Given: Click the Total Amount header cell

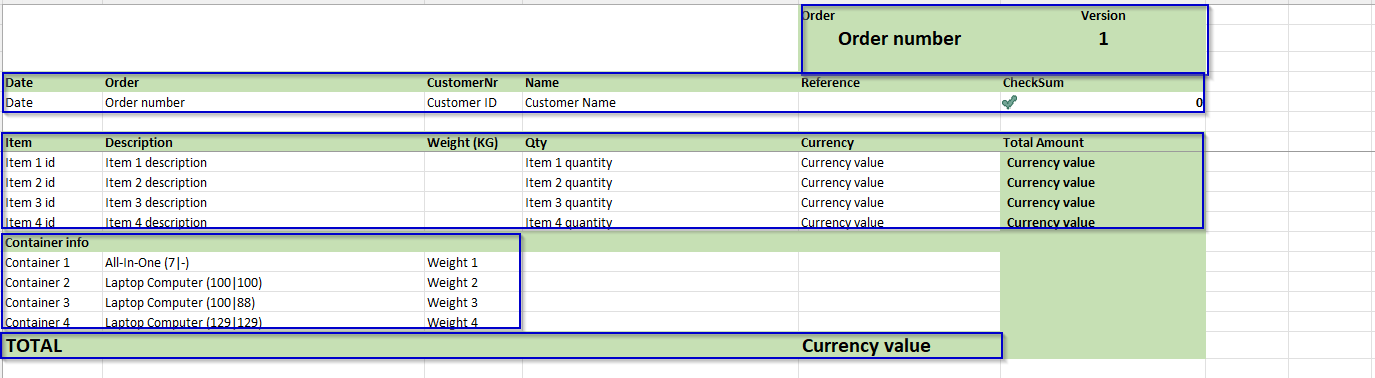Looking at the screenshot, I should [x=1103, y=142].
